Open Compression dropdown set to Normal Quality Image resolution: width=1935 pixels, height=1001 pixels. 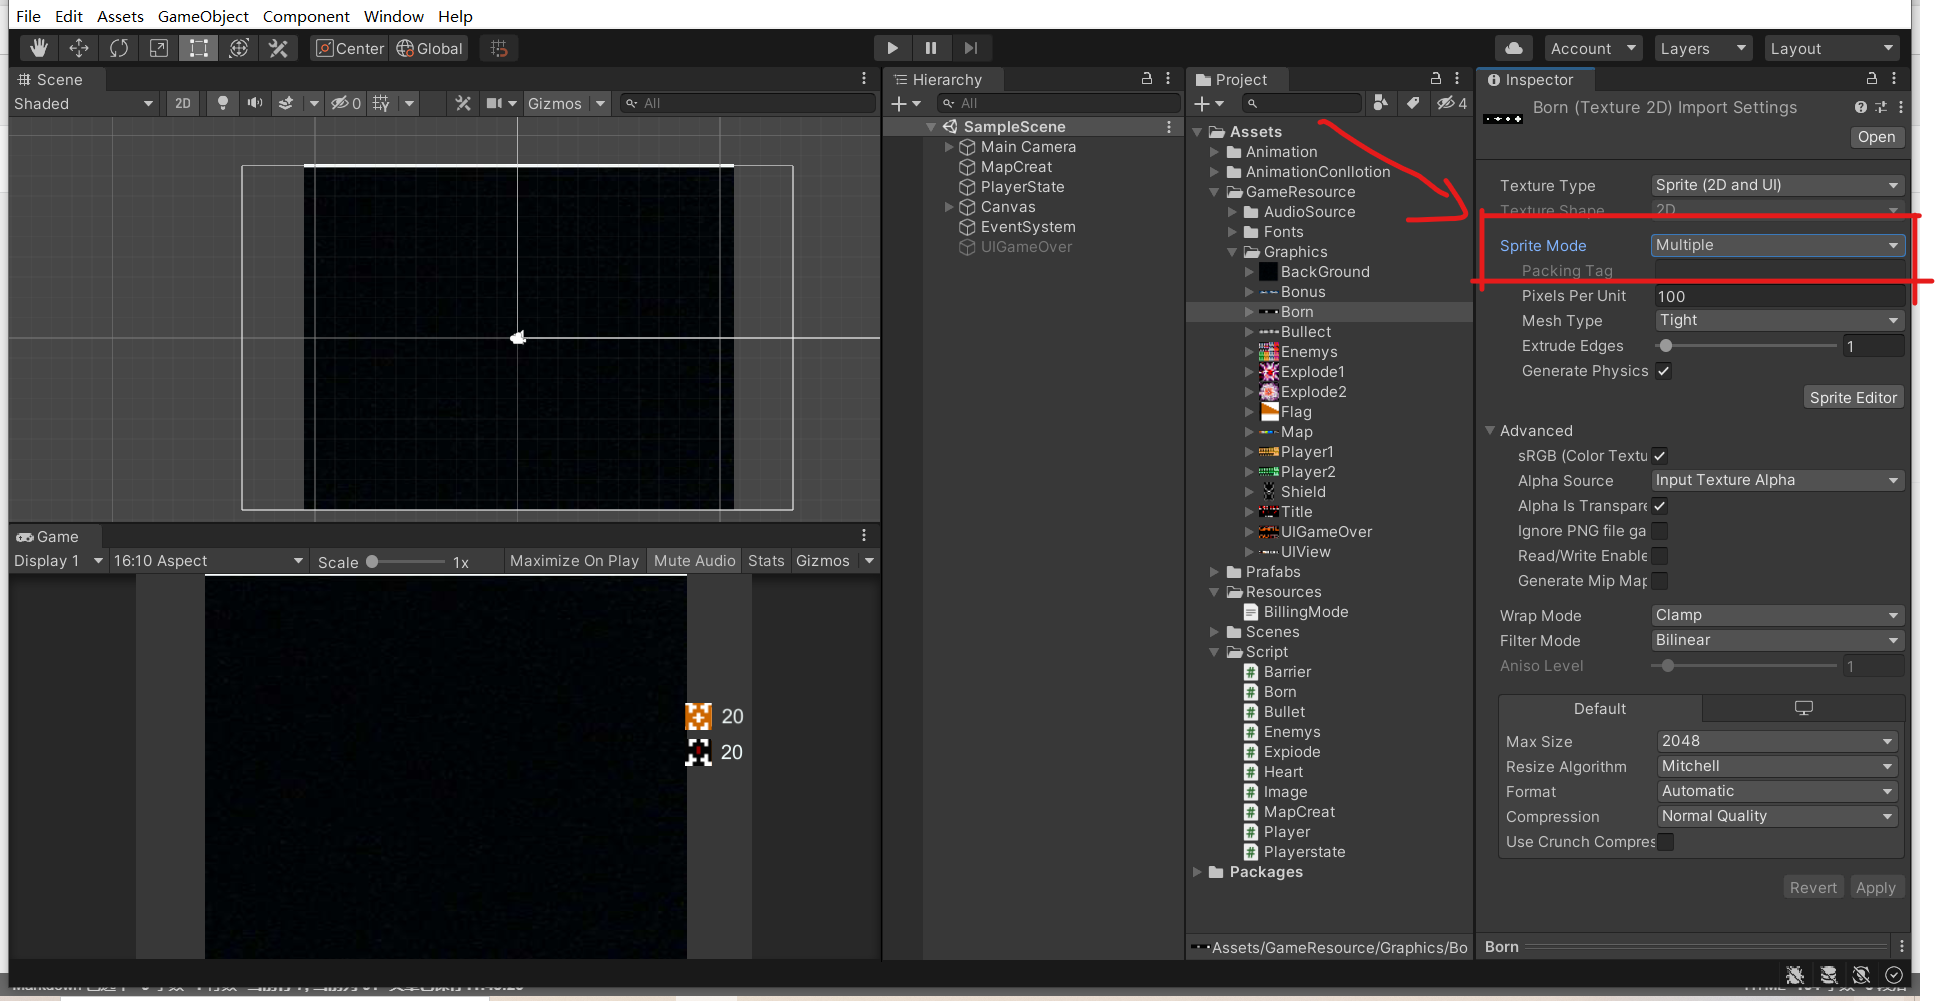click(x=1777, y=816)
